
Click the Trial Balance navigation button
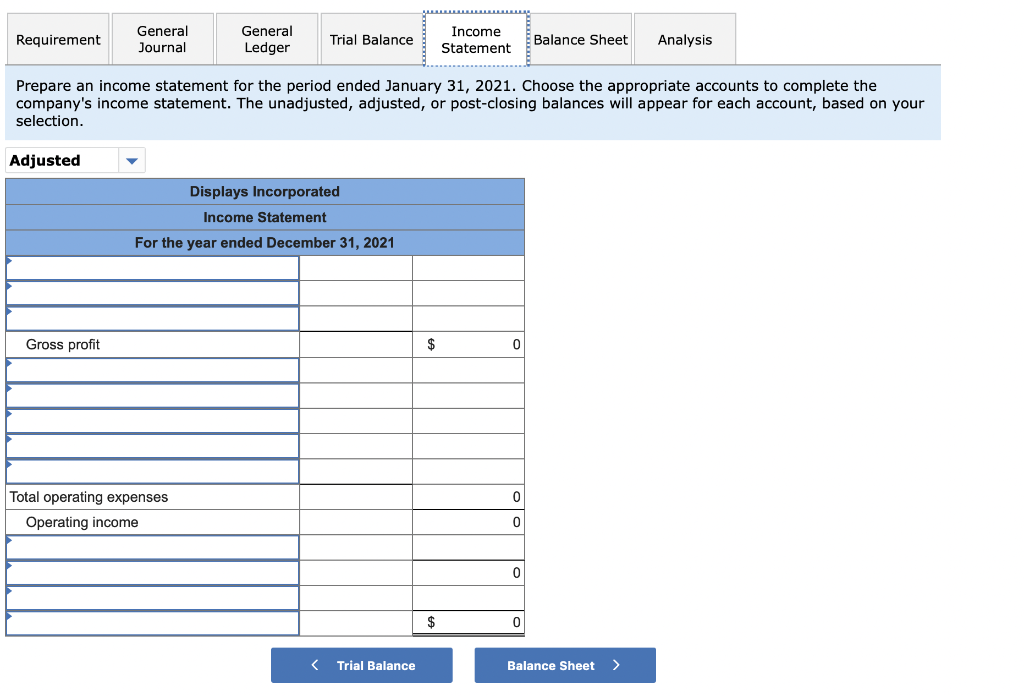[x=361, y=665]
